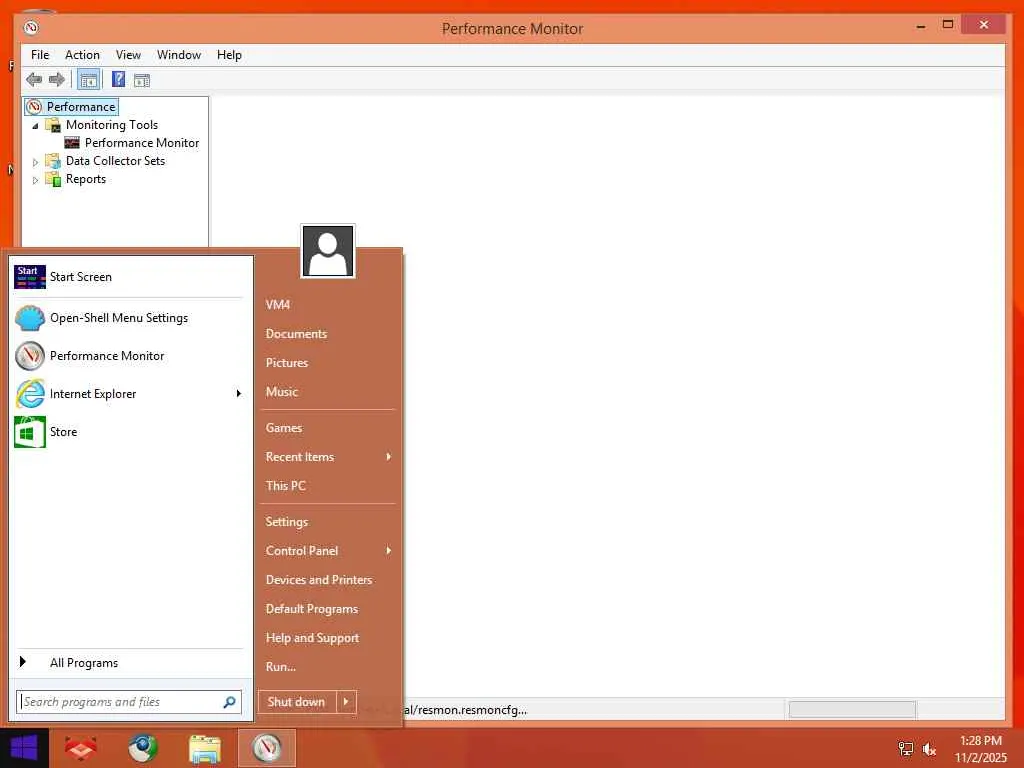Select Reports tree label
This screenshot has height=768, width=1024.
pyautogui.click(x=86, y=179)
